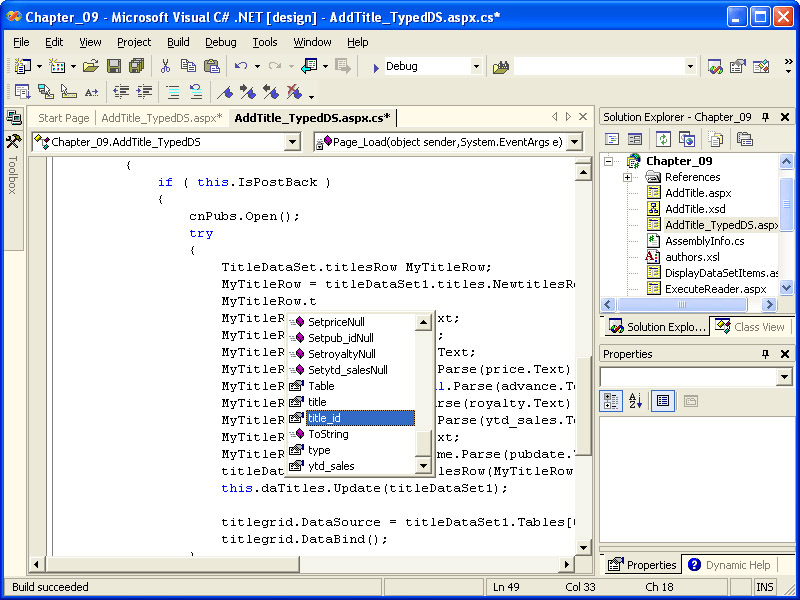The image size is (800, 600).
Task: Click the Open File folder icon
Action: (x=91, y=66)
